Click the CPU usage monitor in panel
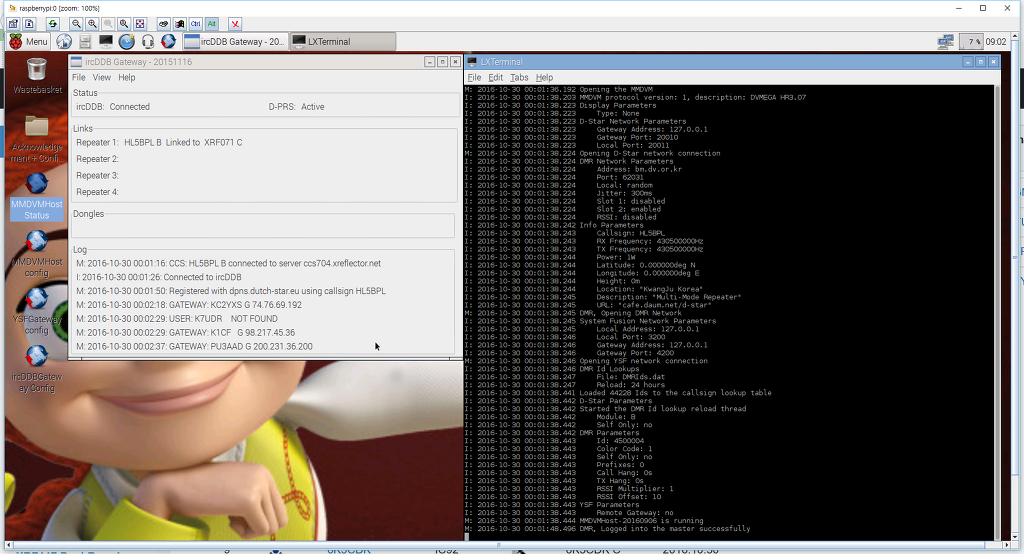1024x554 pixels. 971,42
